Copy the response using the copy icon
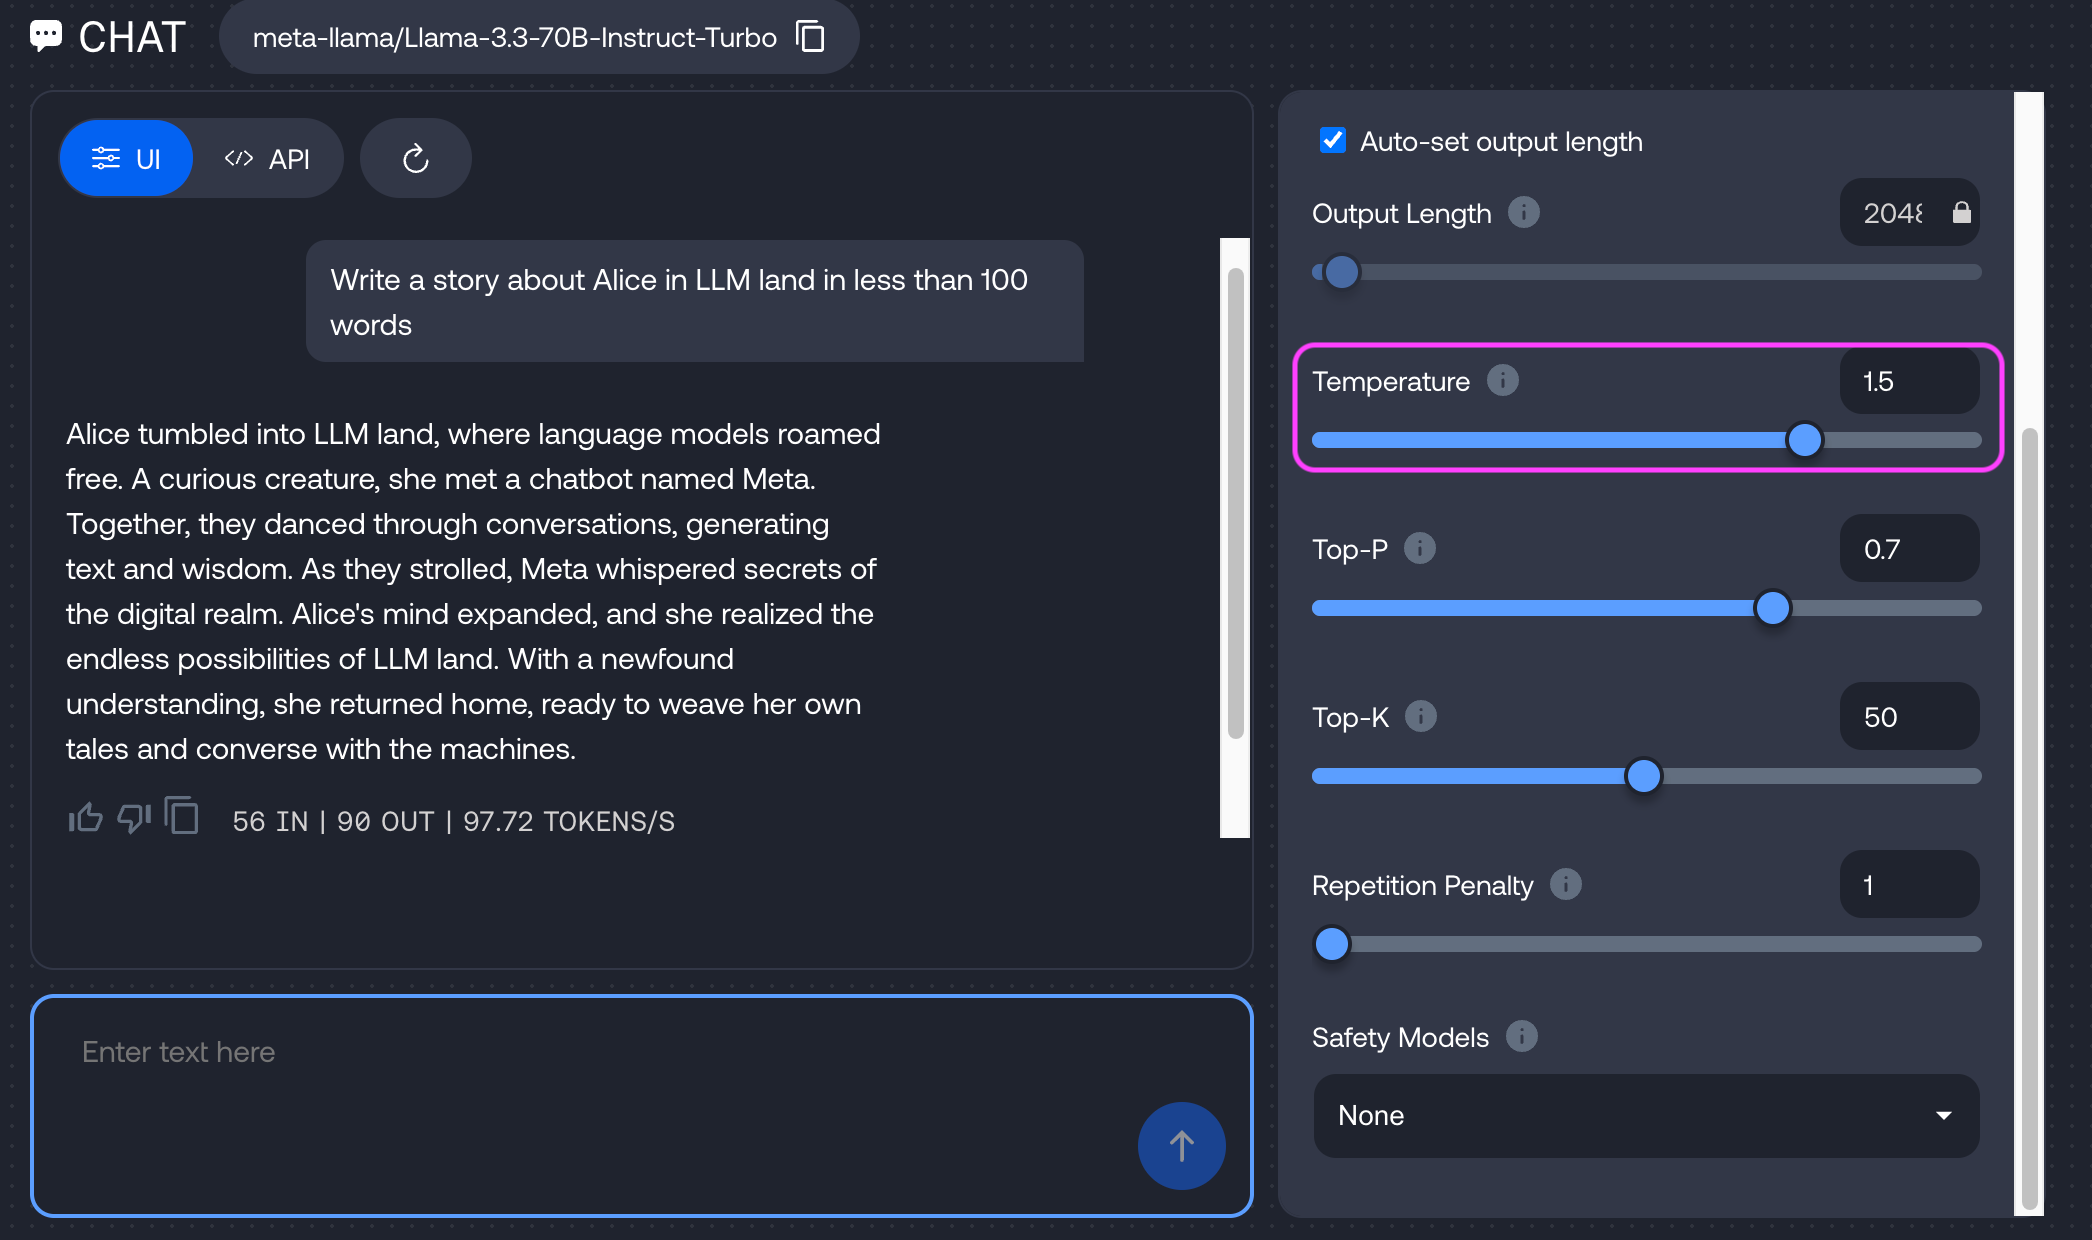Viewport: 2092px width, 1240px height. coord(182,816)
